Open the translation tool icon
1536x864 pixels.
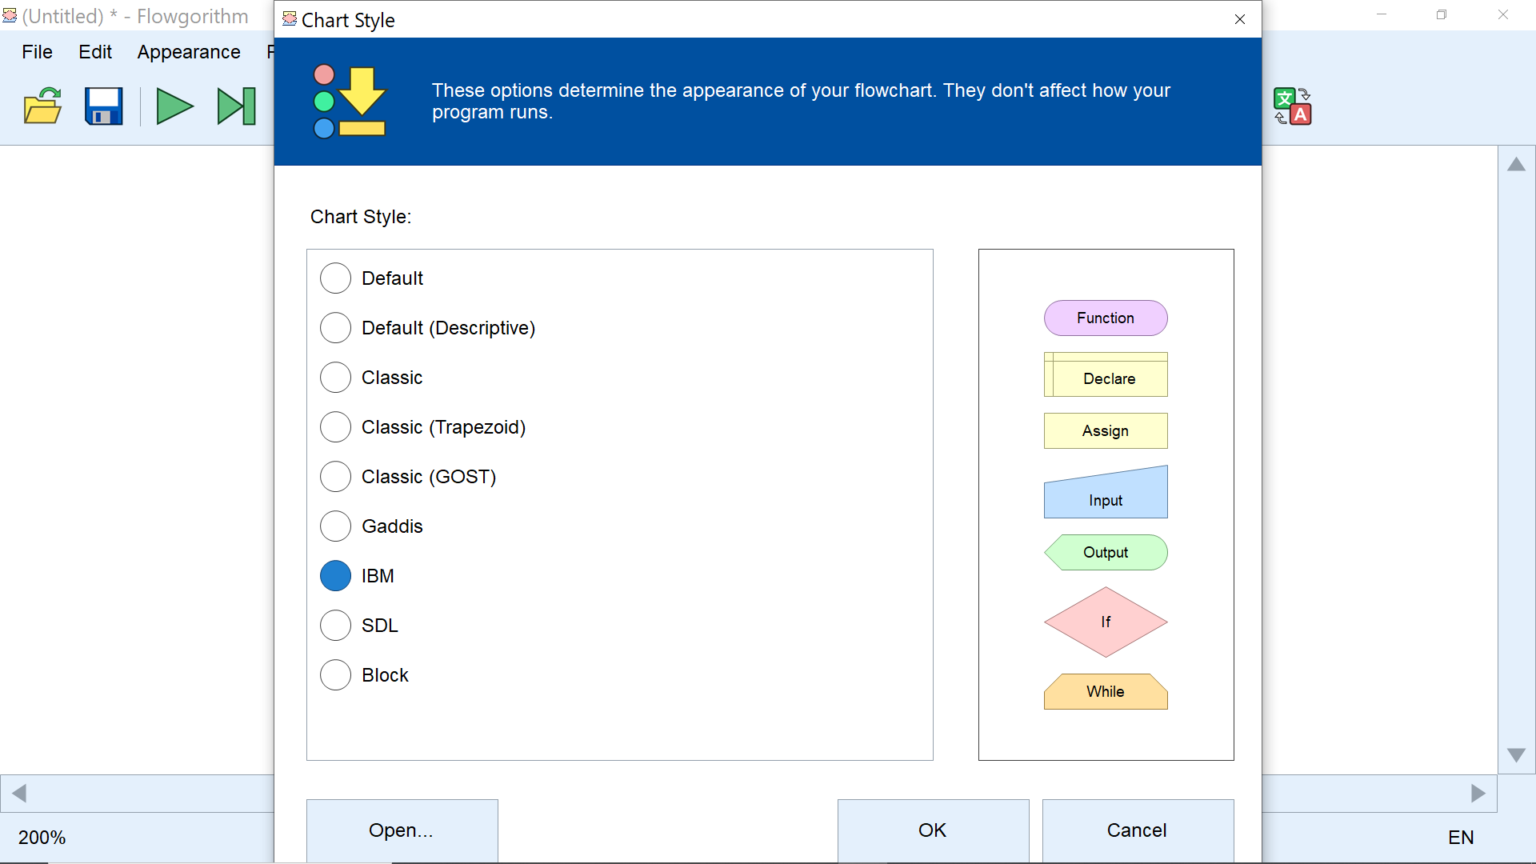click(1292, 105)
